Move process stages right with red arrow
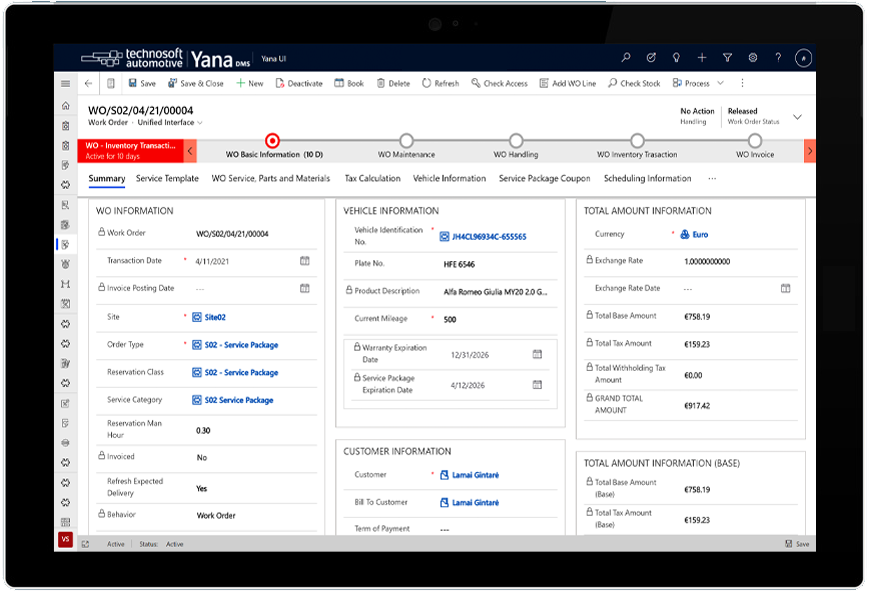The image size is (869, 591). (x=810, y=151)
